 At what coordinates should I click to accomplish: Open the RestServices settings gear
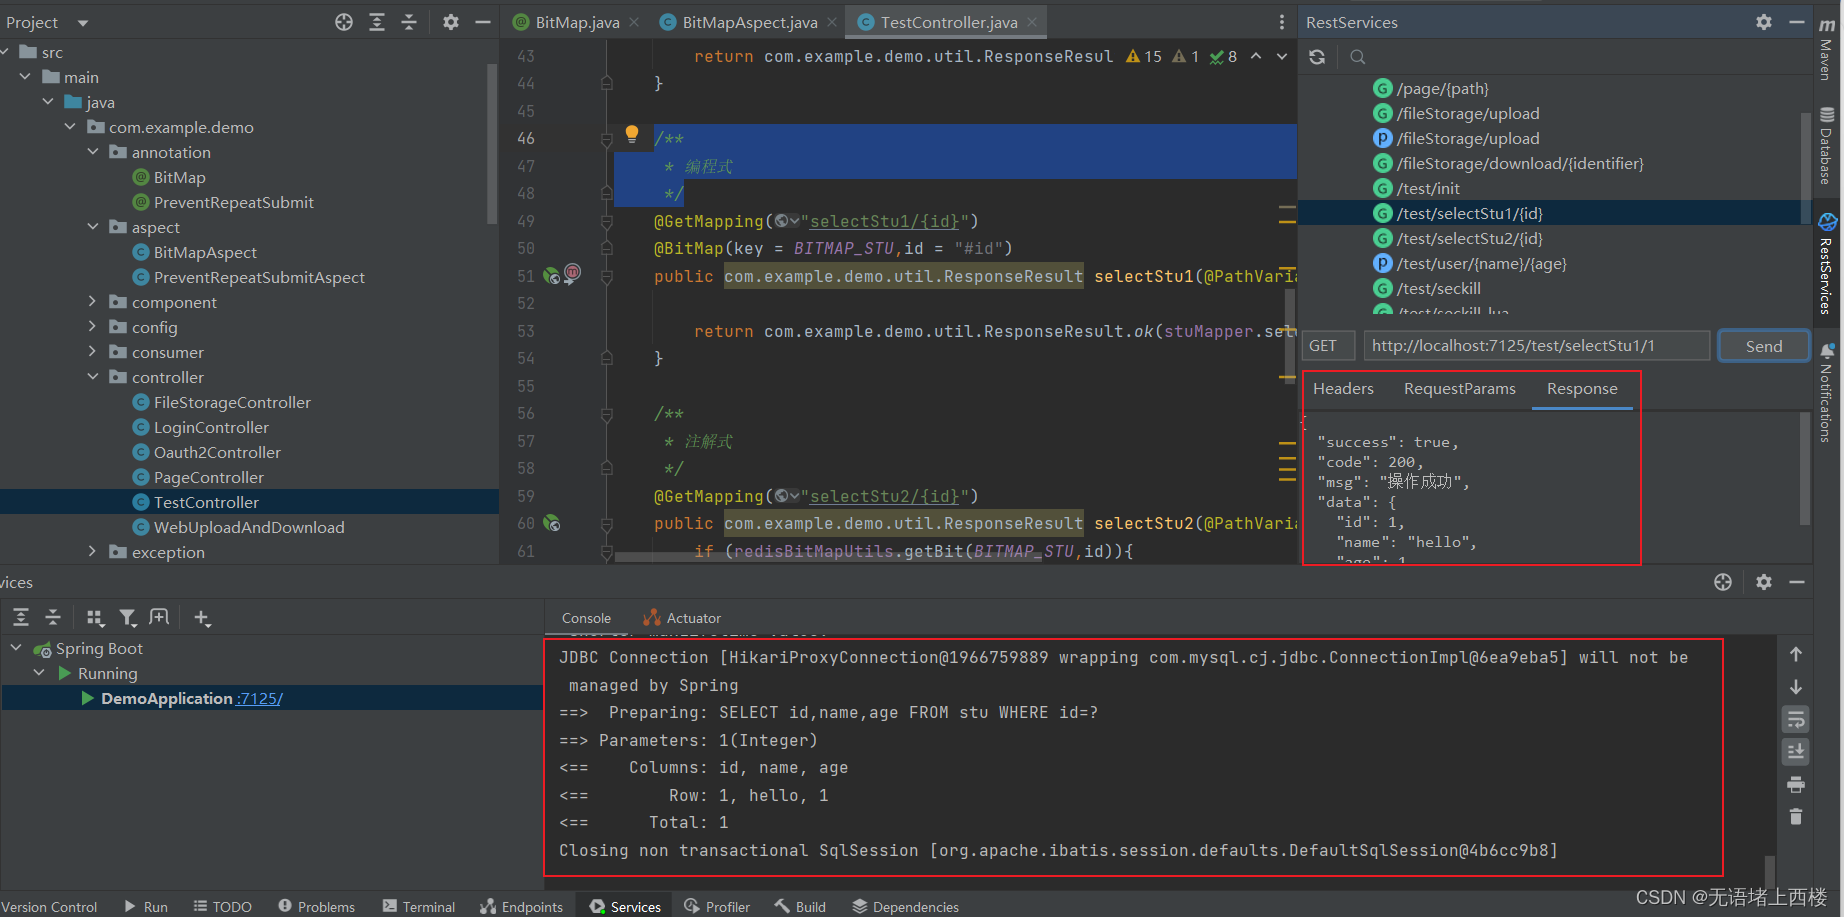tap(1764, 21)
